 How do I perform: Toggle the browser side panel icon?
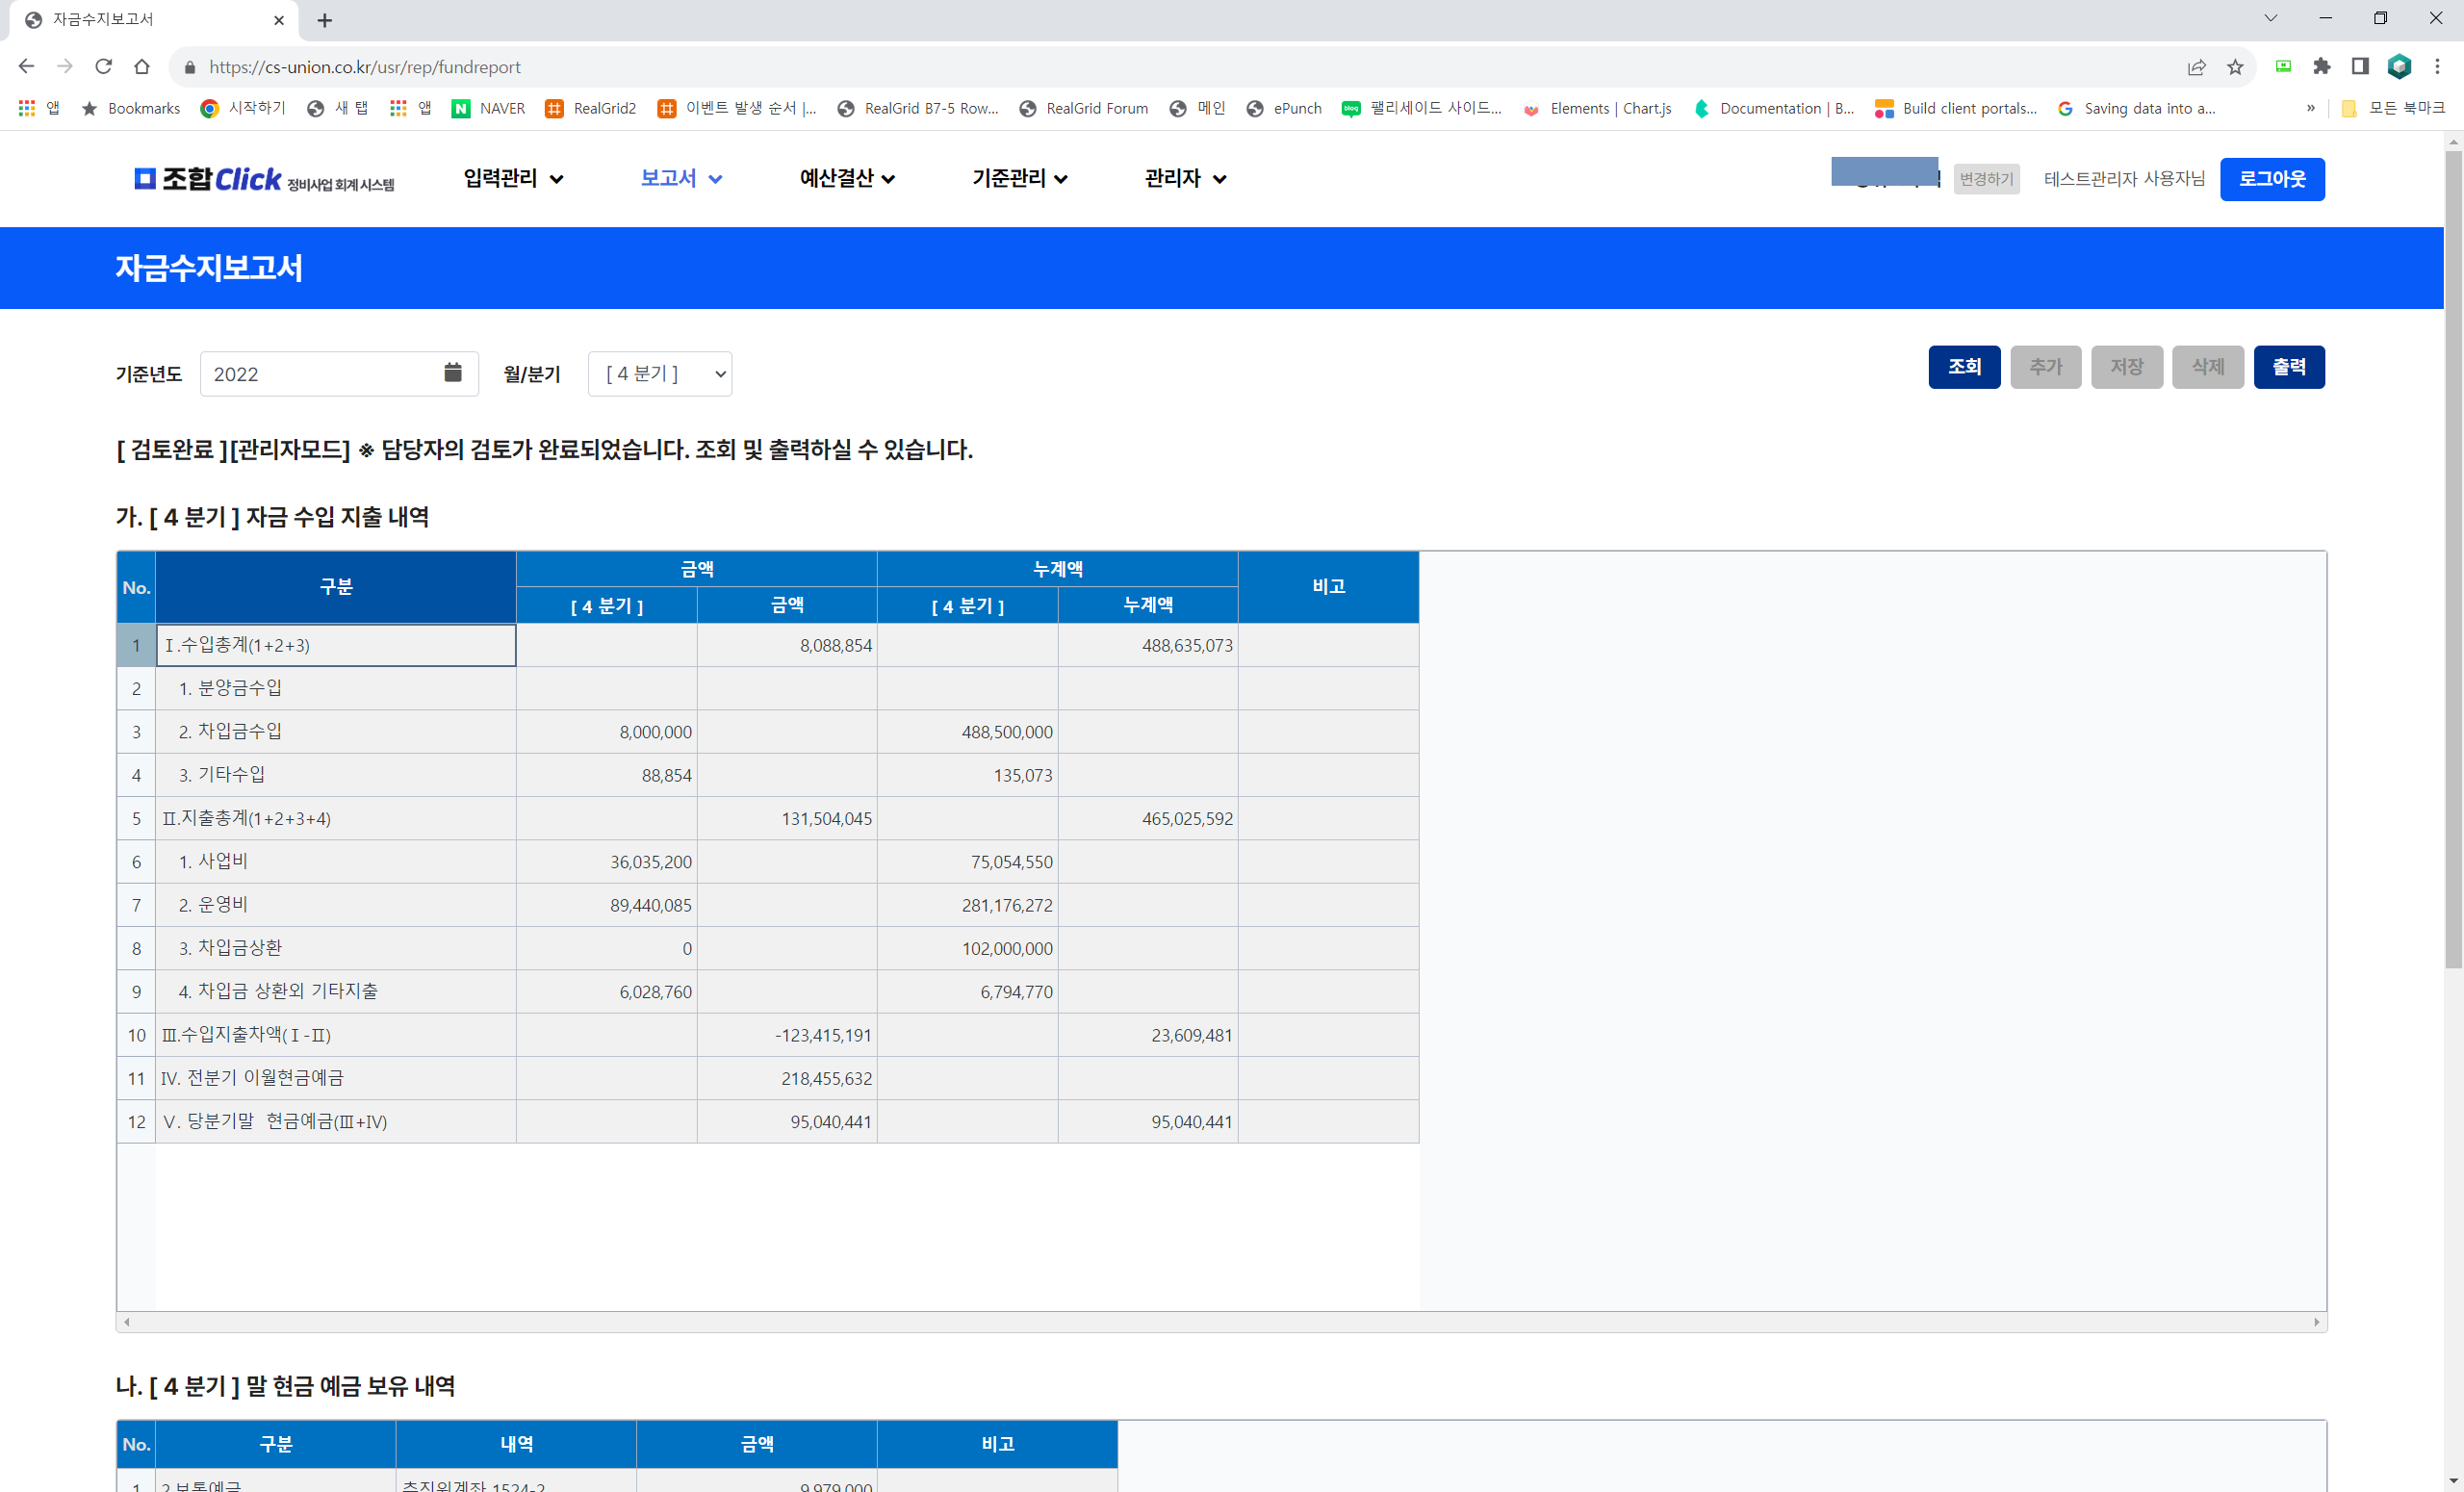(x=2360, y=66)
